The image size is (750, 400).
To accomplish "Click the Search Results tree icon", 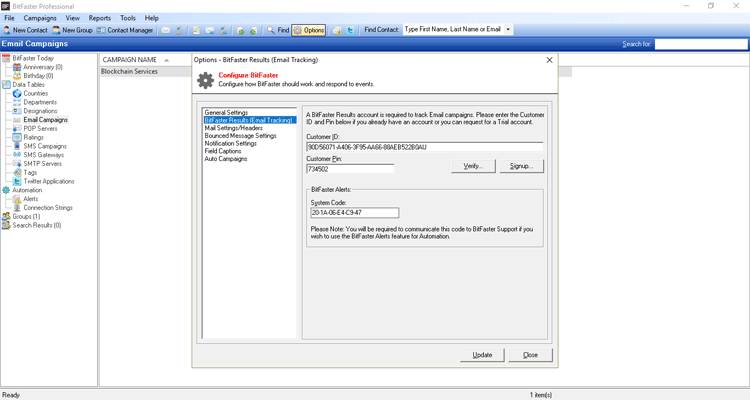I will tap(6, 225).
